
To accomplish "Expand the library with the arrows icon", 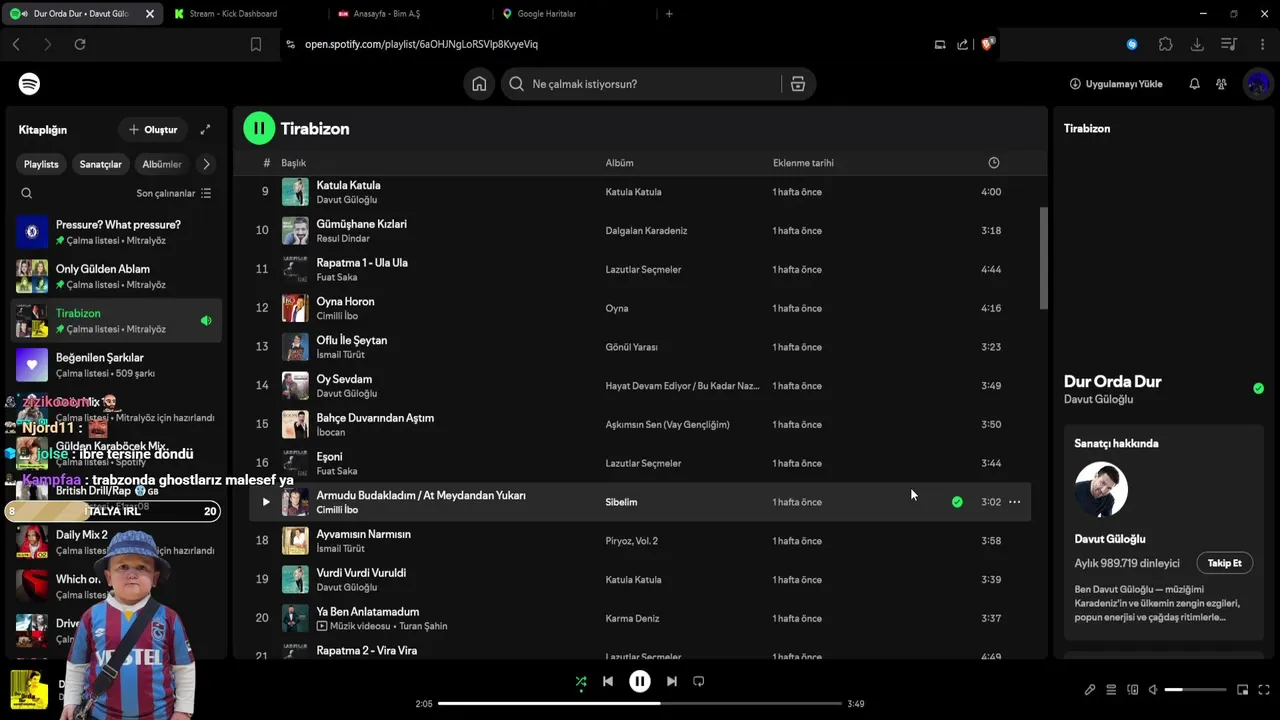I will [205, 129].
